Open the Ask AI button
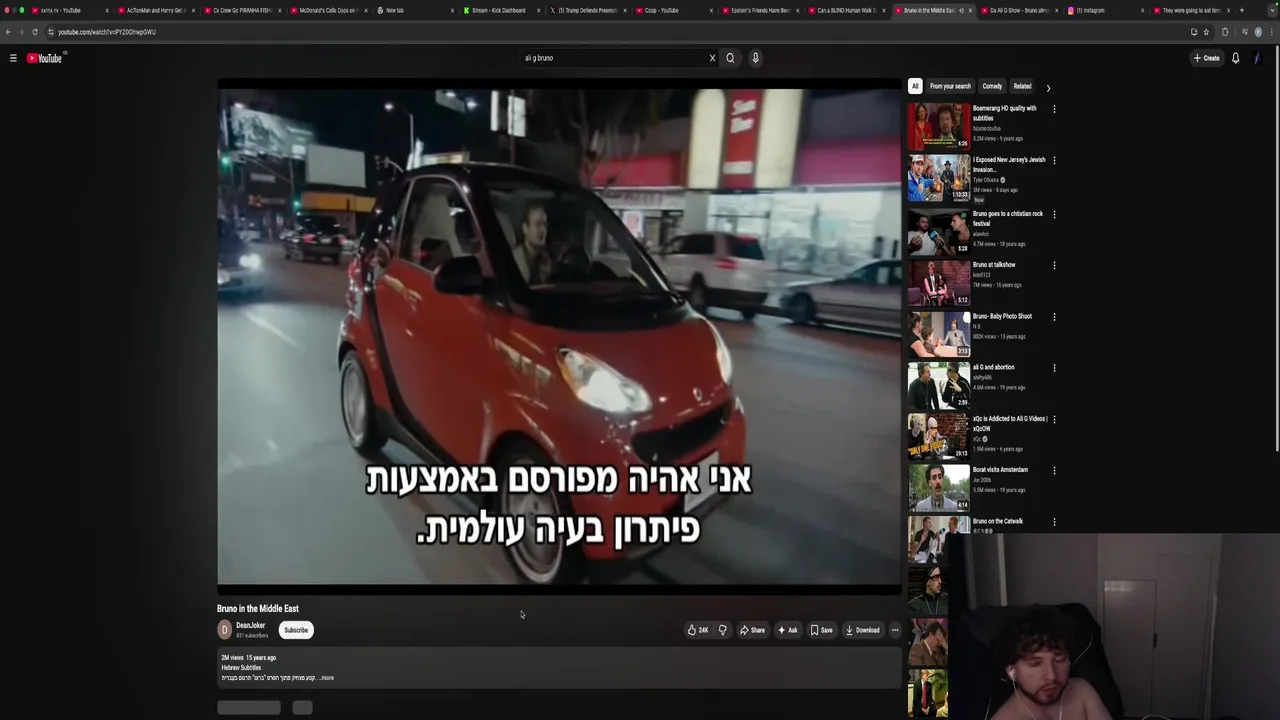1280x720 pixels. click(x=788, y=630)
